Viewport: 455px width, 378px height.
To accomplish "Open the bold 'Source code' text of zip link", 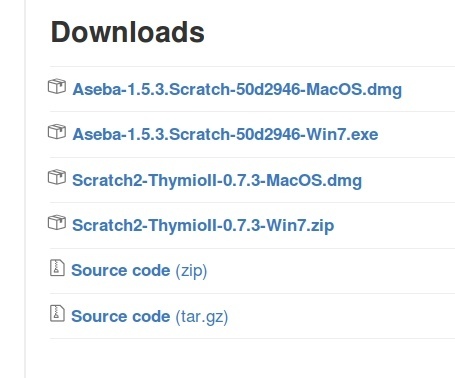I will pyautogui.click(x=121, y=270).
